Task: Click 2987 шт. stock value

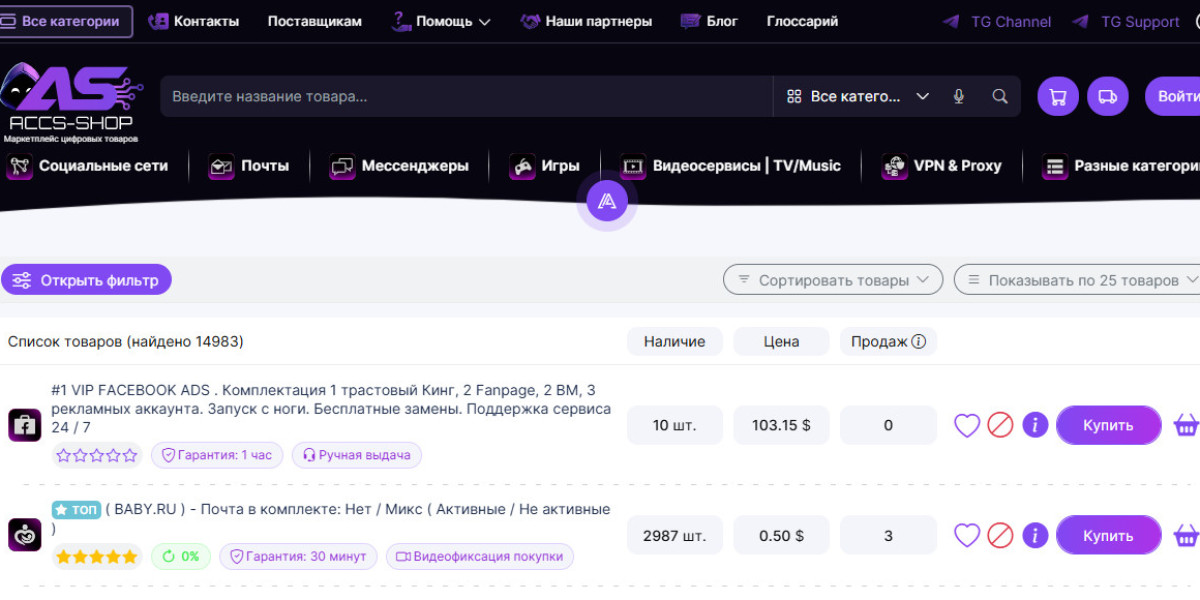Action: (x=675, y=535)
